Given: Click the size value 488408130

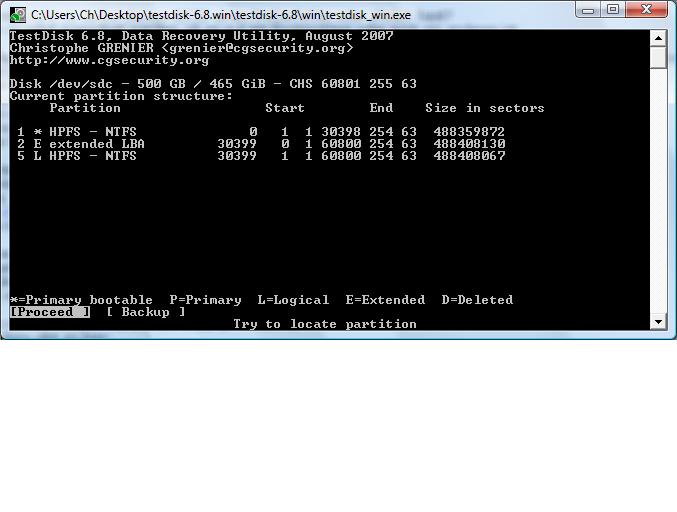Looking at the screenshot, I should click(469, 144).
